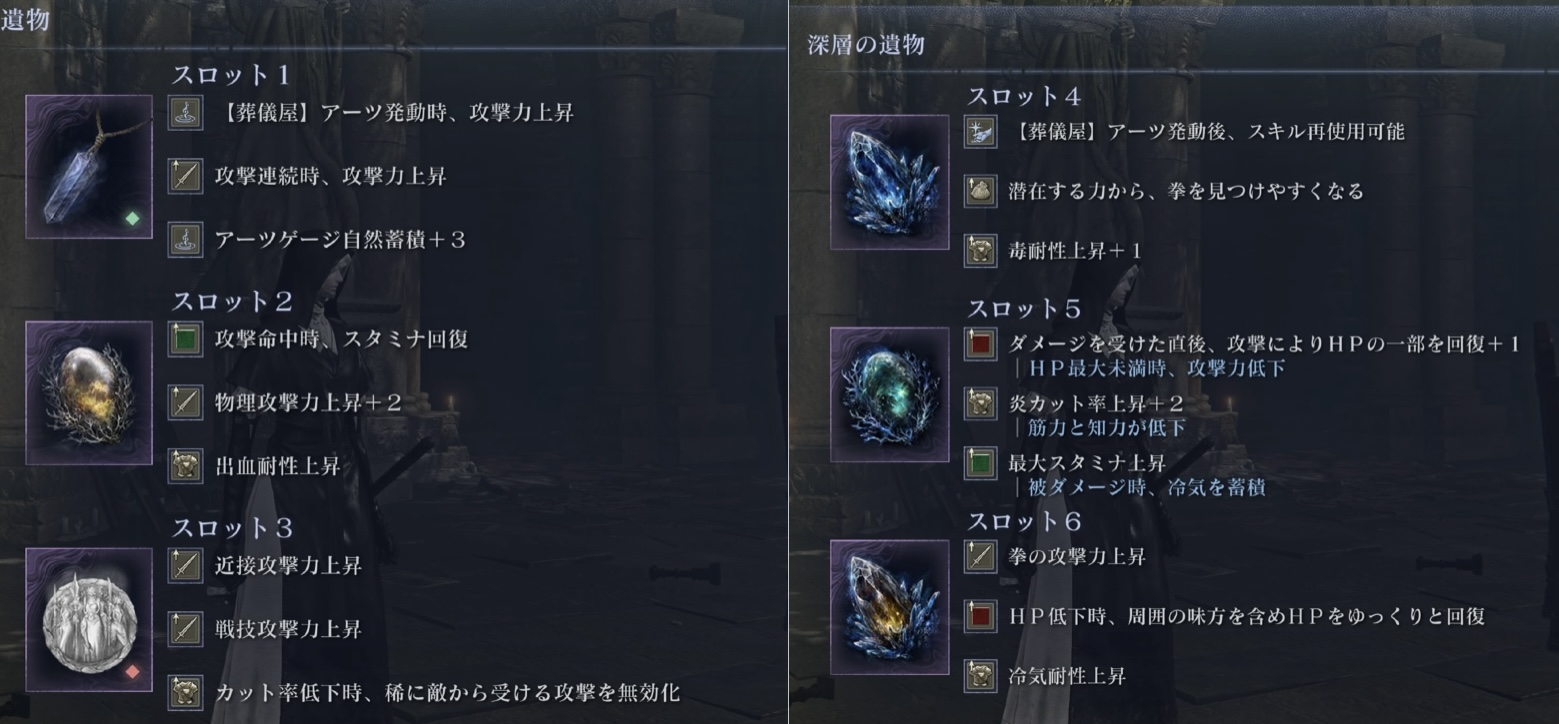Click the green icon beside 攻撃命中時、スタミナ回復
Image resolution: width=1559 pixels, height=724 pixels.
point(186,339)
